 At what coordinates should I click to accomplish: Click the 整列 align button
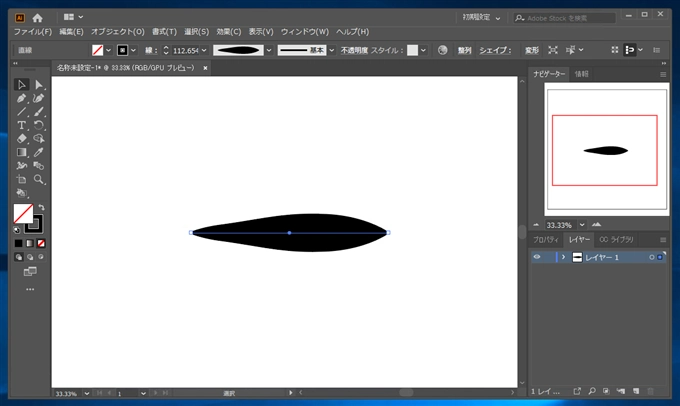[464, 50]
